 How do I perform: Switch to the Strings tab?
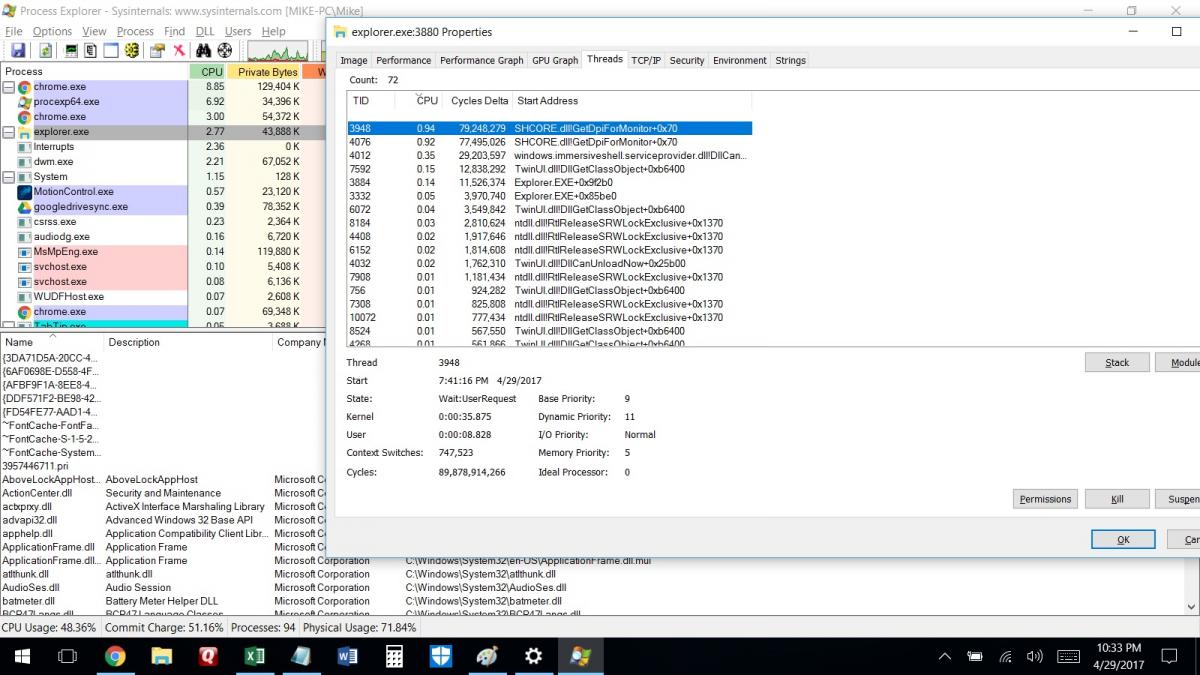tap(790, 60)
